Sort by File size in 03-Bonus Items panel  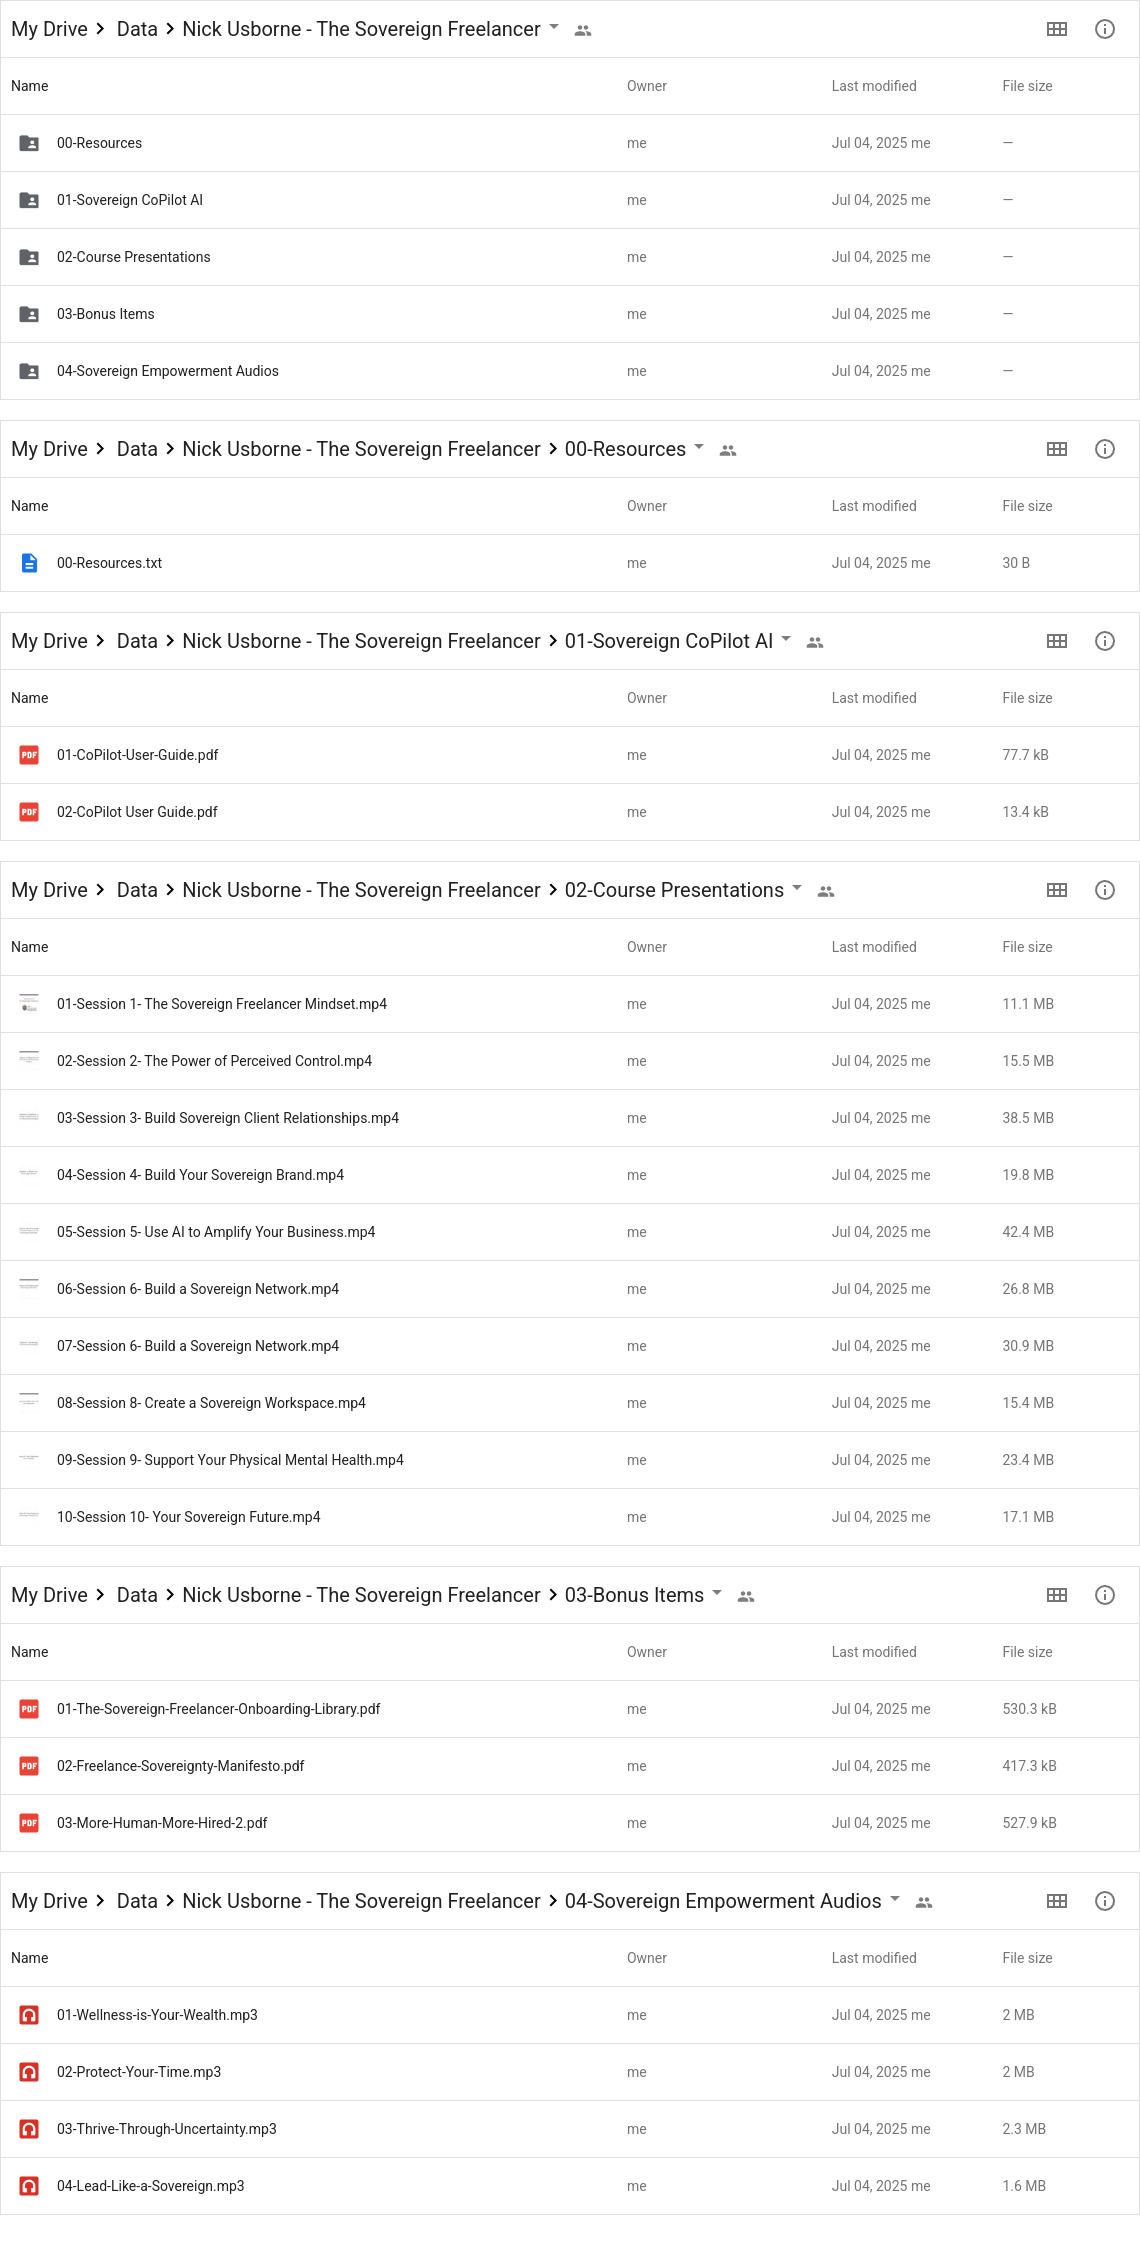[x=1027, y=1652]
